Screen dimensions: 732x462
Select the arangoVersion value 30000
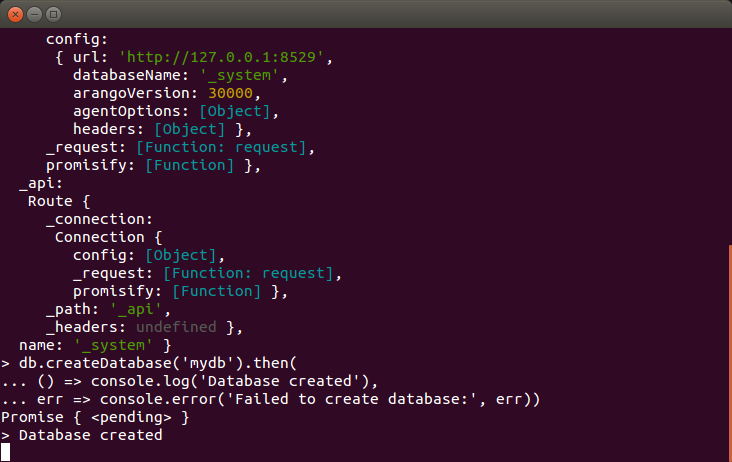click(x=230, y=93)
